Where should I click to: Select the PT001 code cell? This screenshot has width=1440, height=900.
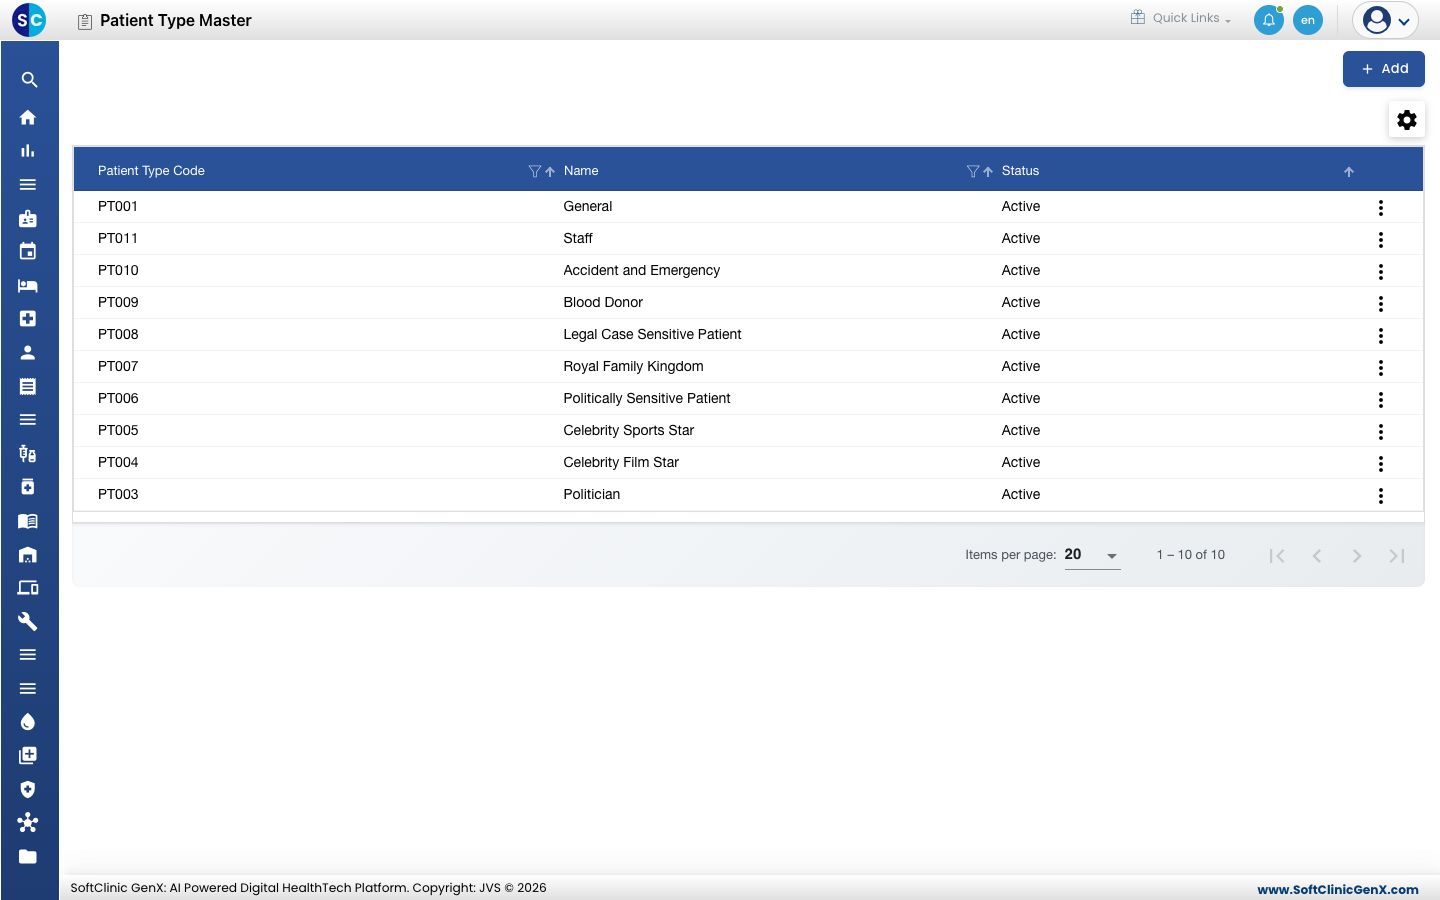pyautogui.click(x=118, y=206)
